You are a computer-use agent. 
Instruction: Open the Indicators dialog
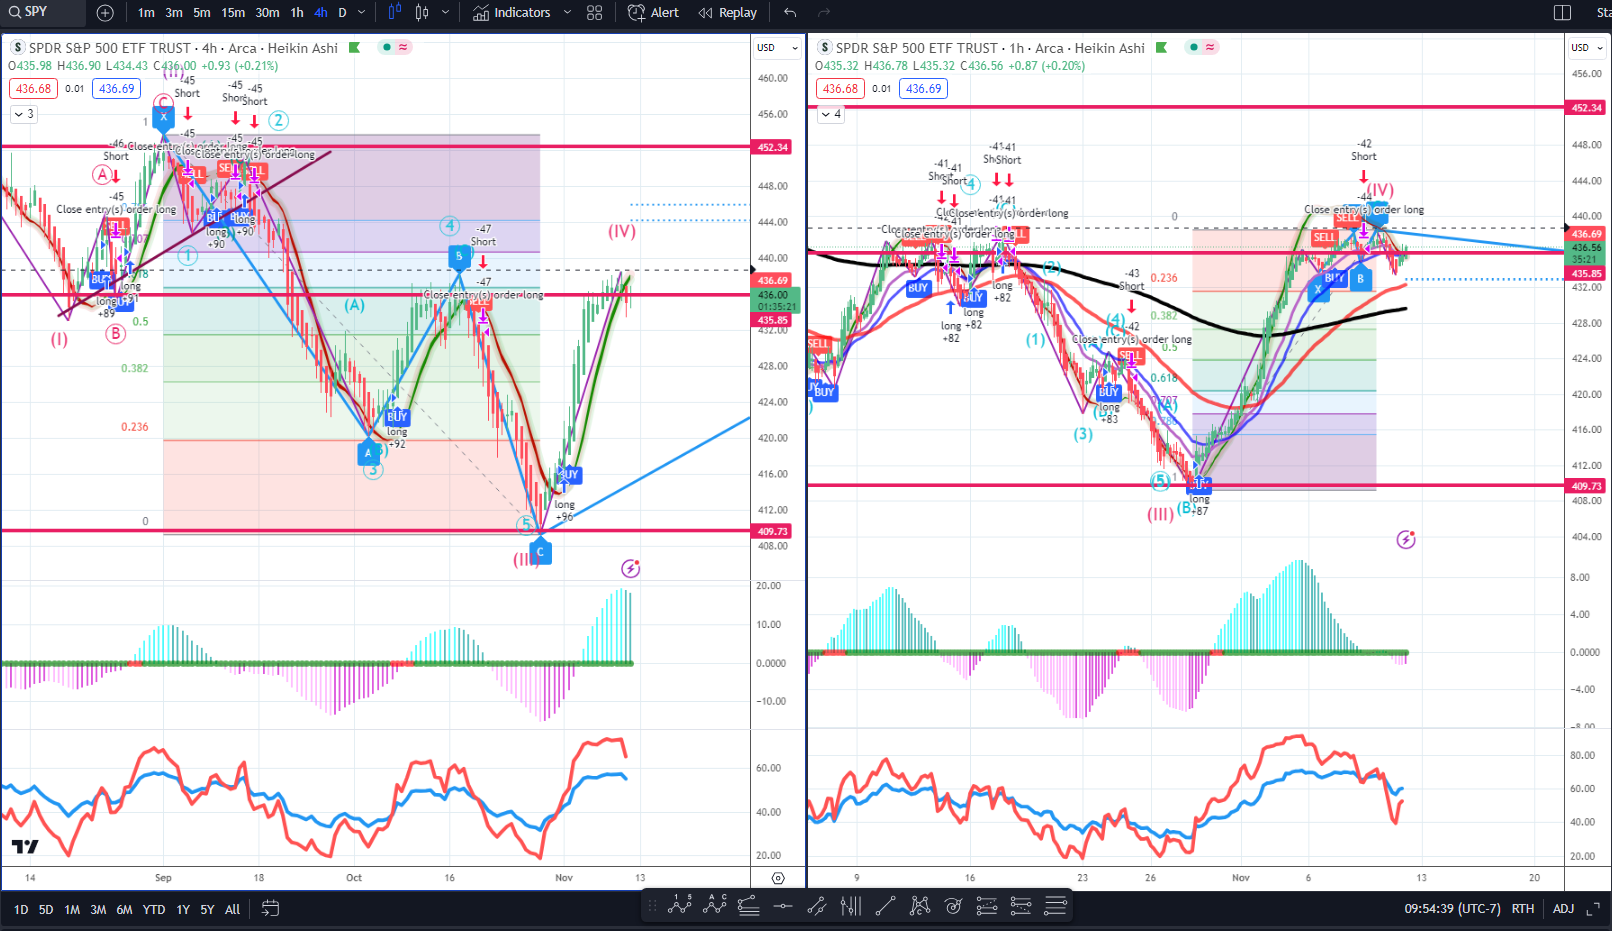(512, 13)
